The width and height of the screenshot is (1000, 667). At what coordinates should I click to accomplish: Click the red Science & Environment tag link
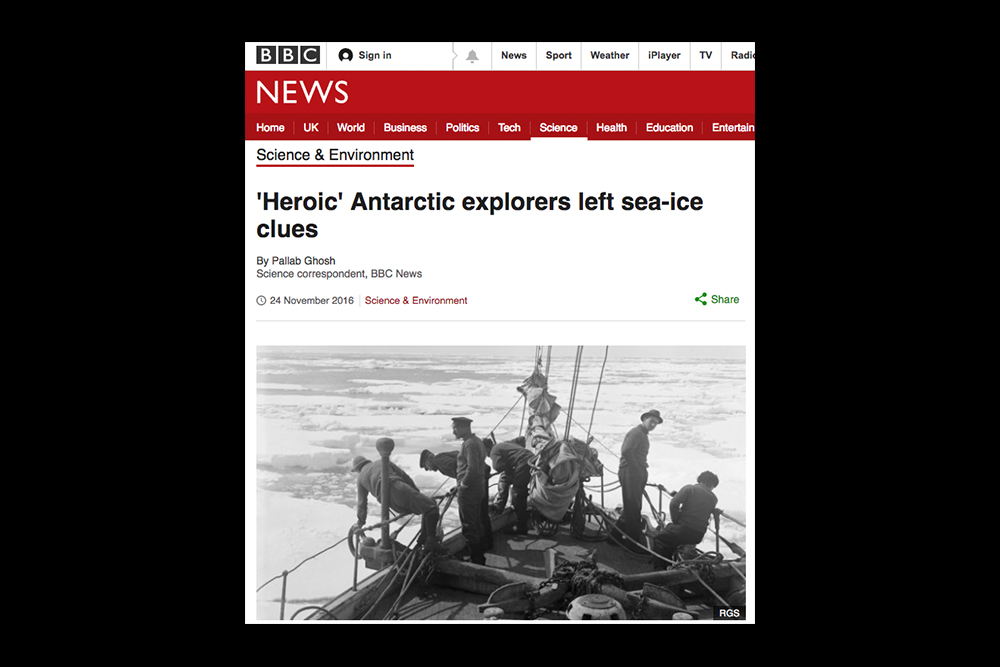tap(416, 300)
